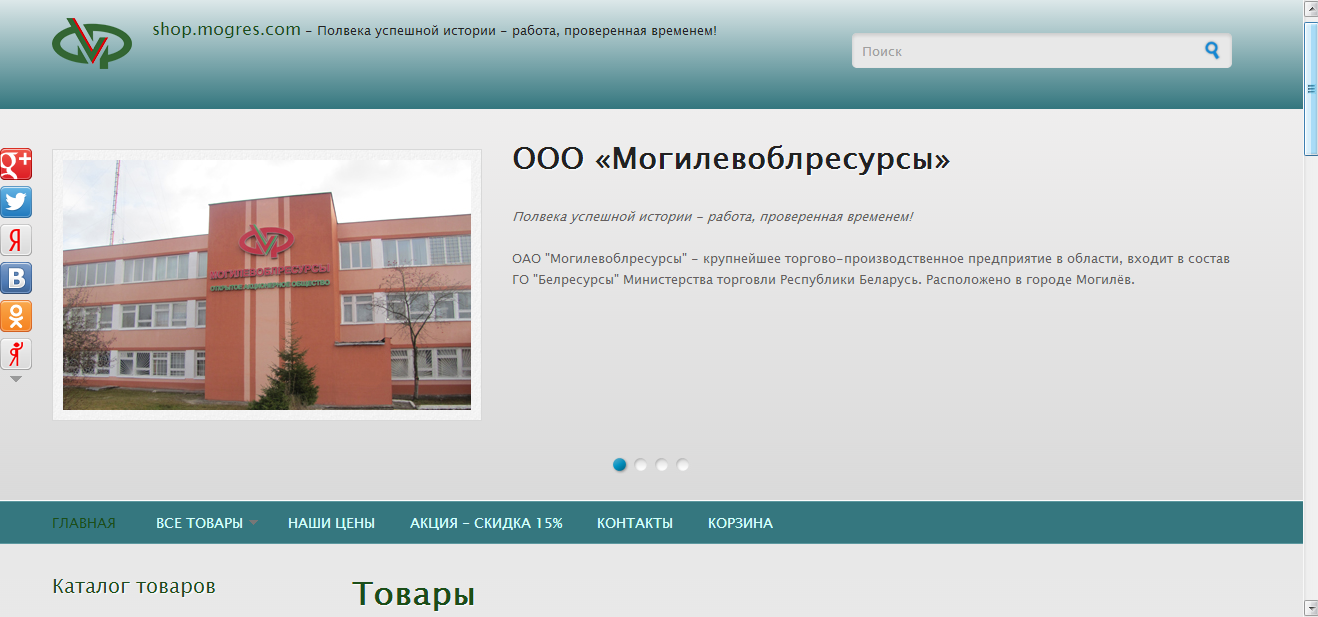Click the green Mogres logo icon

[x=92, y=43]
